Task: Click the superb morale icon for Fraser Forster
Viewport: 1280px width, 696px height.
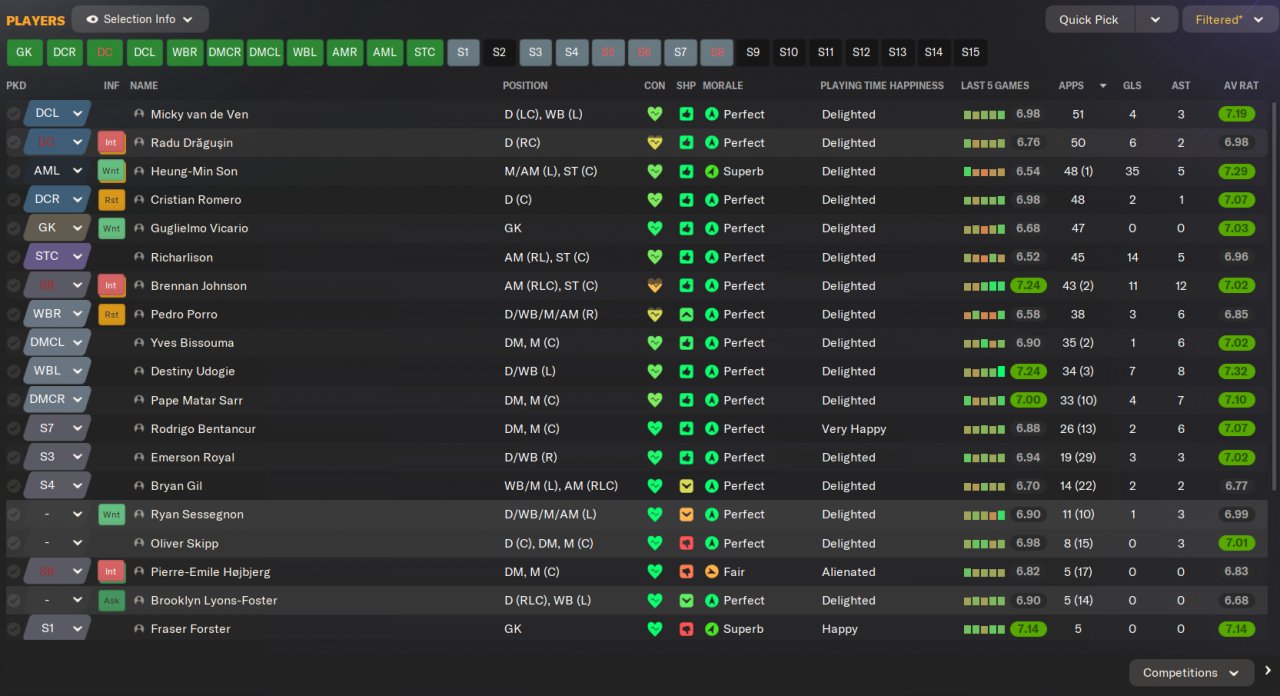Action: click(711, 629)
